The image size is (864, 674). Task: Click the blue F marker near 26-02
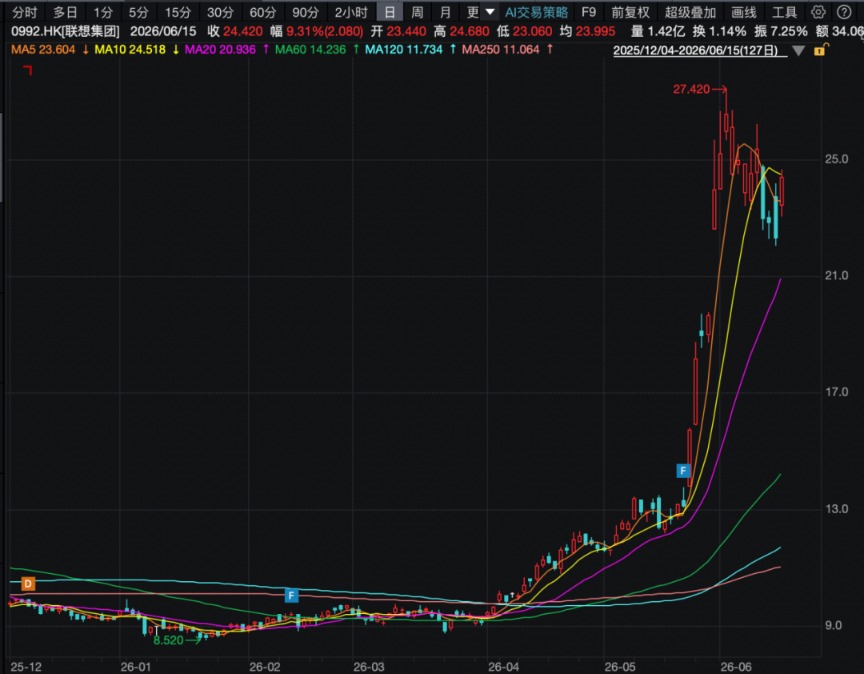click(x=291, y=595)
